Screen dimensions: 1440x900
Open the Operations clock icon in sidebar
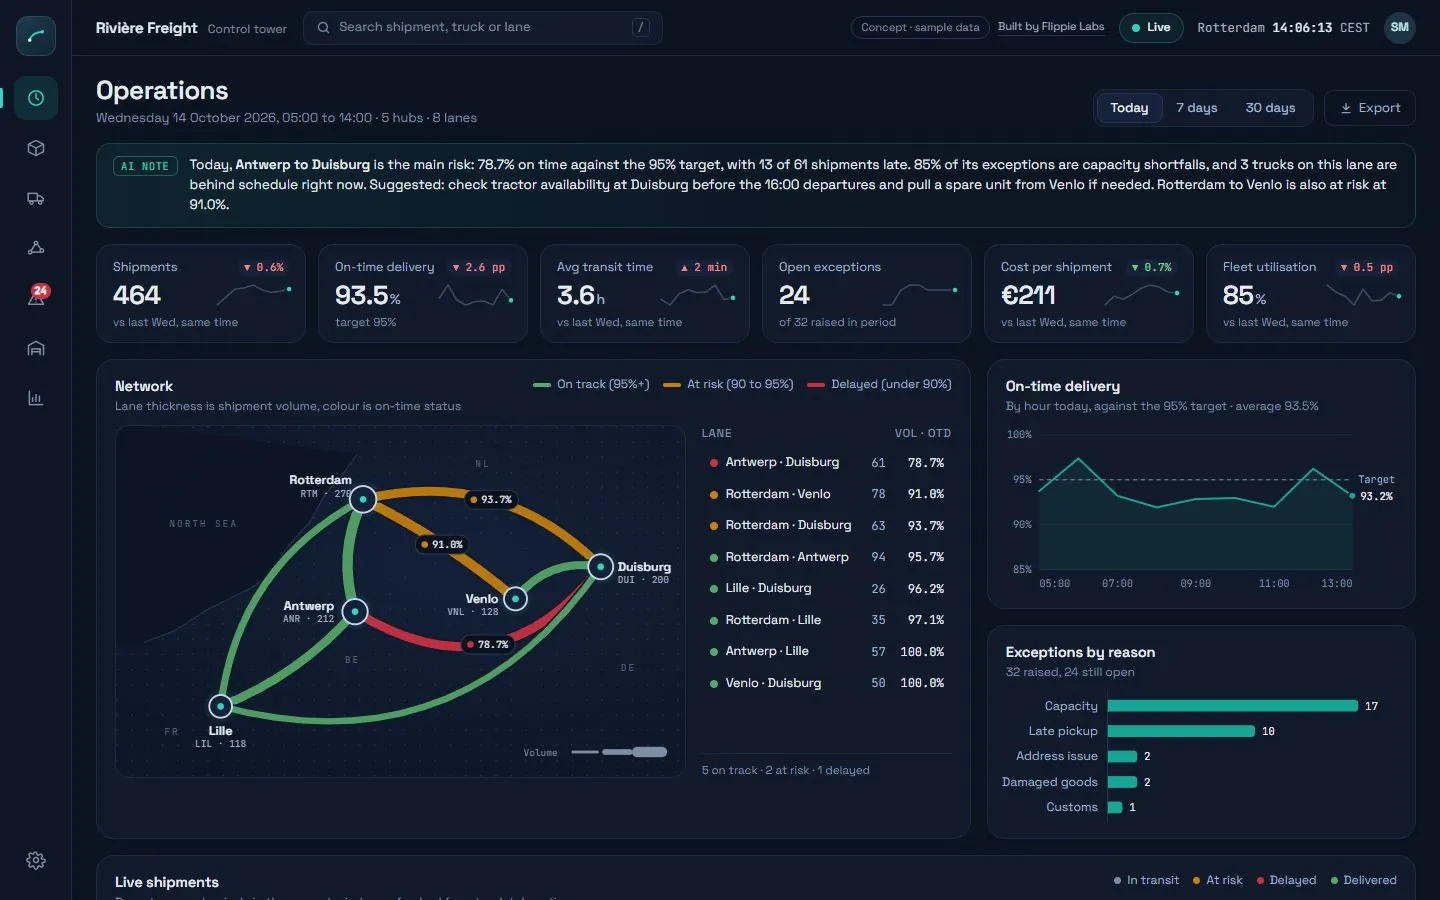pos(36,98)
